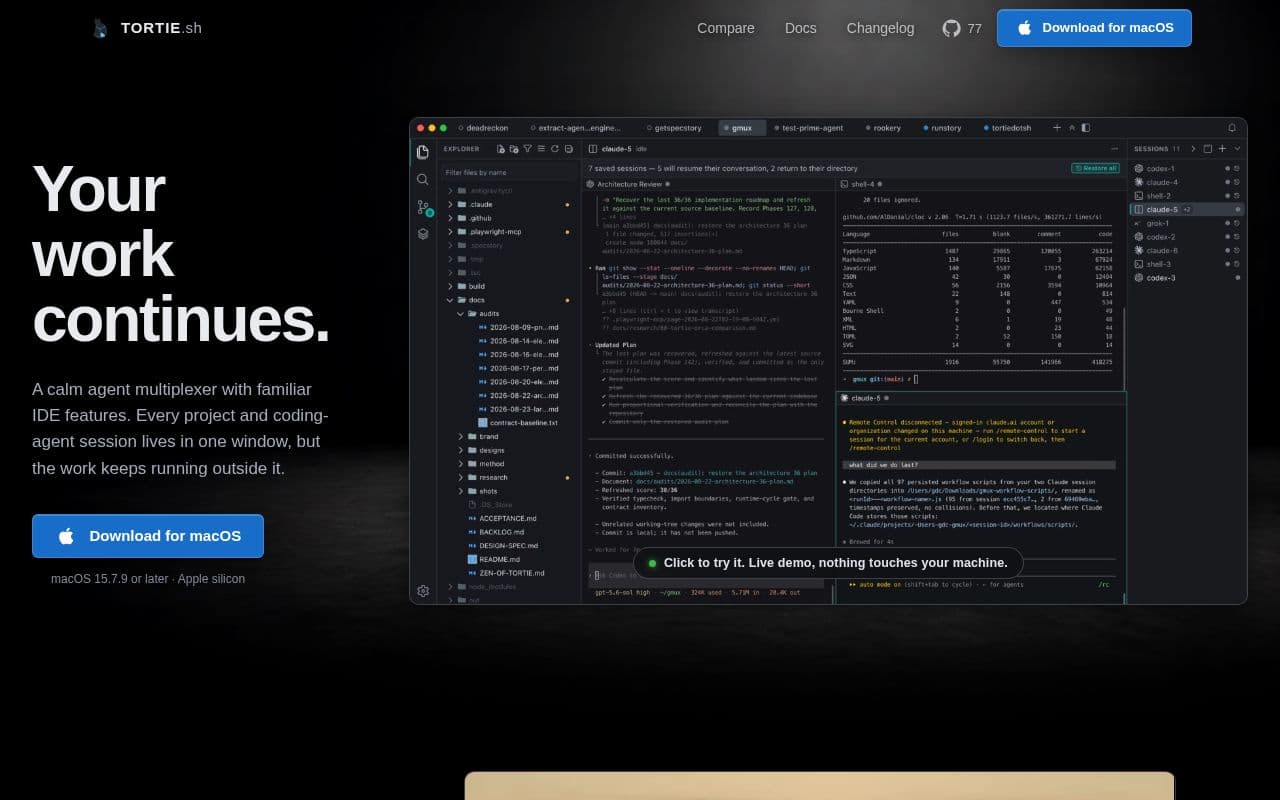Screen dimensions: 1280x800
Task: Click the history icon on the shell-2 row
Action: [1237, 196]
